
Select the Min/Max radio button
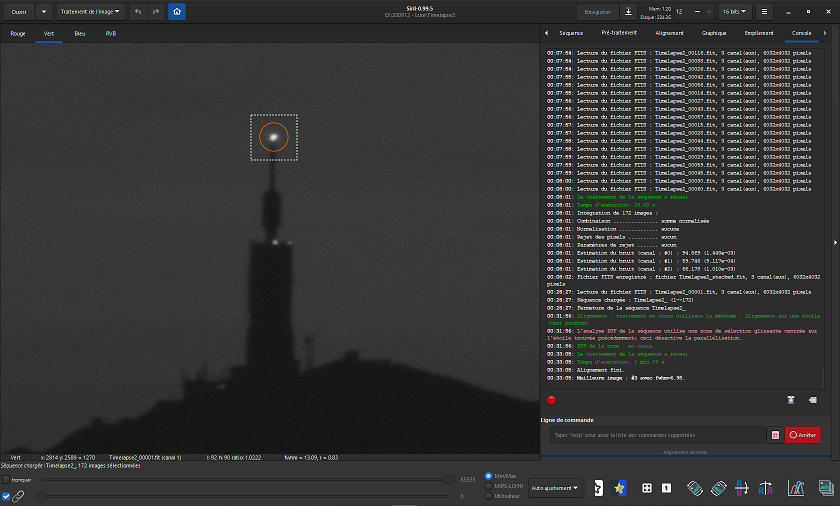click(x=488, y=475)
